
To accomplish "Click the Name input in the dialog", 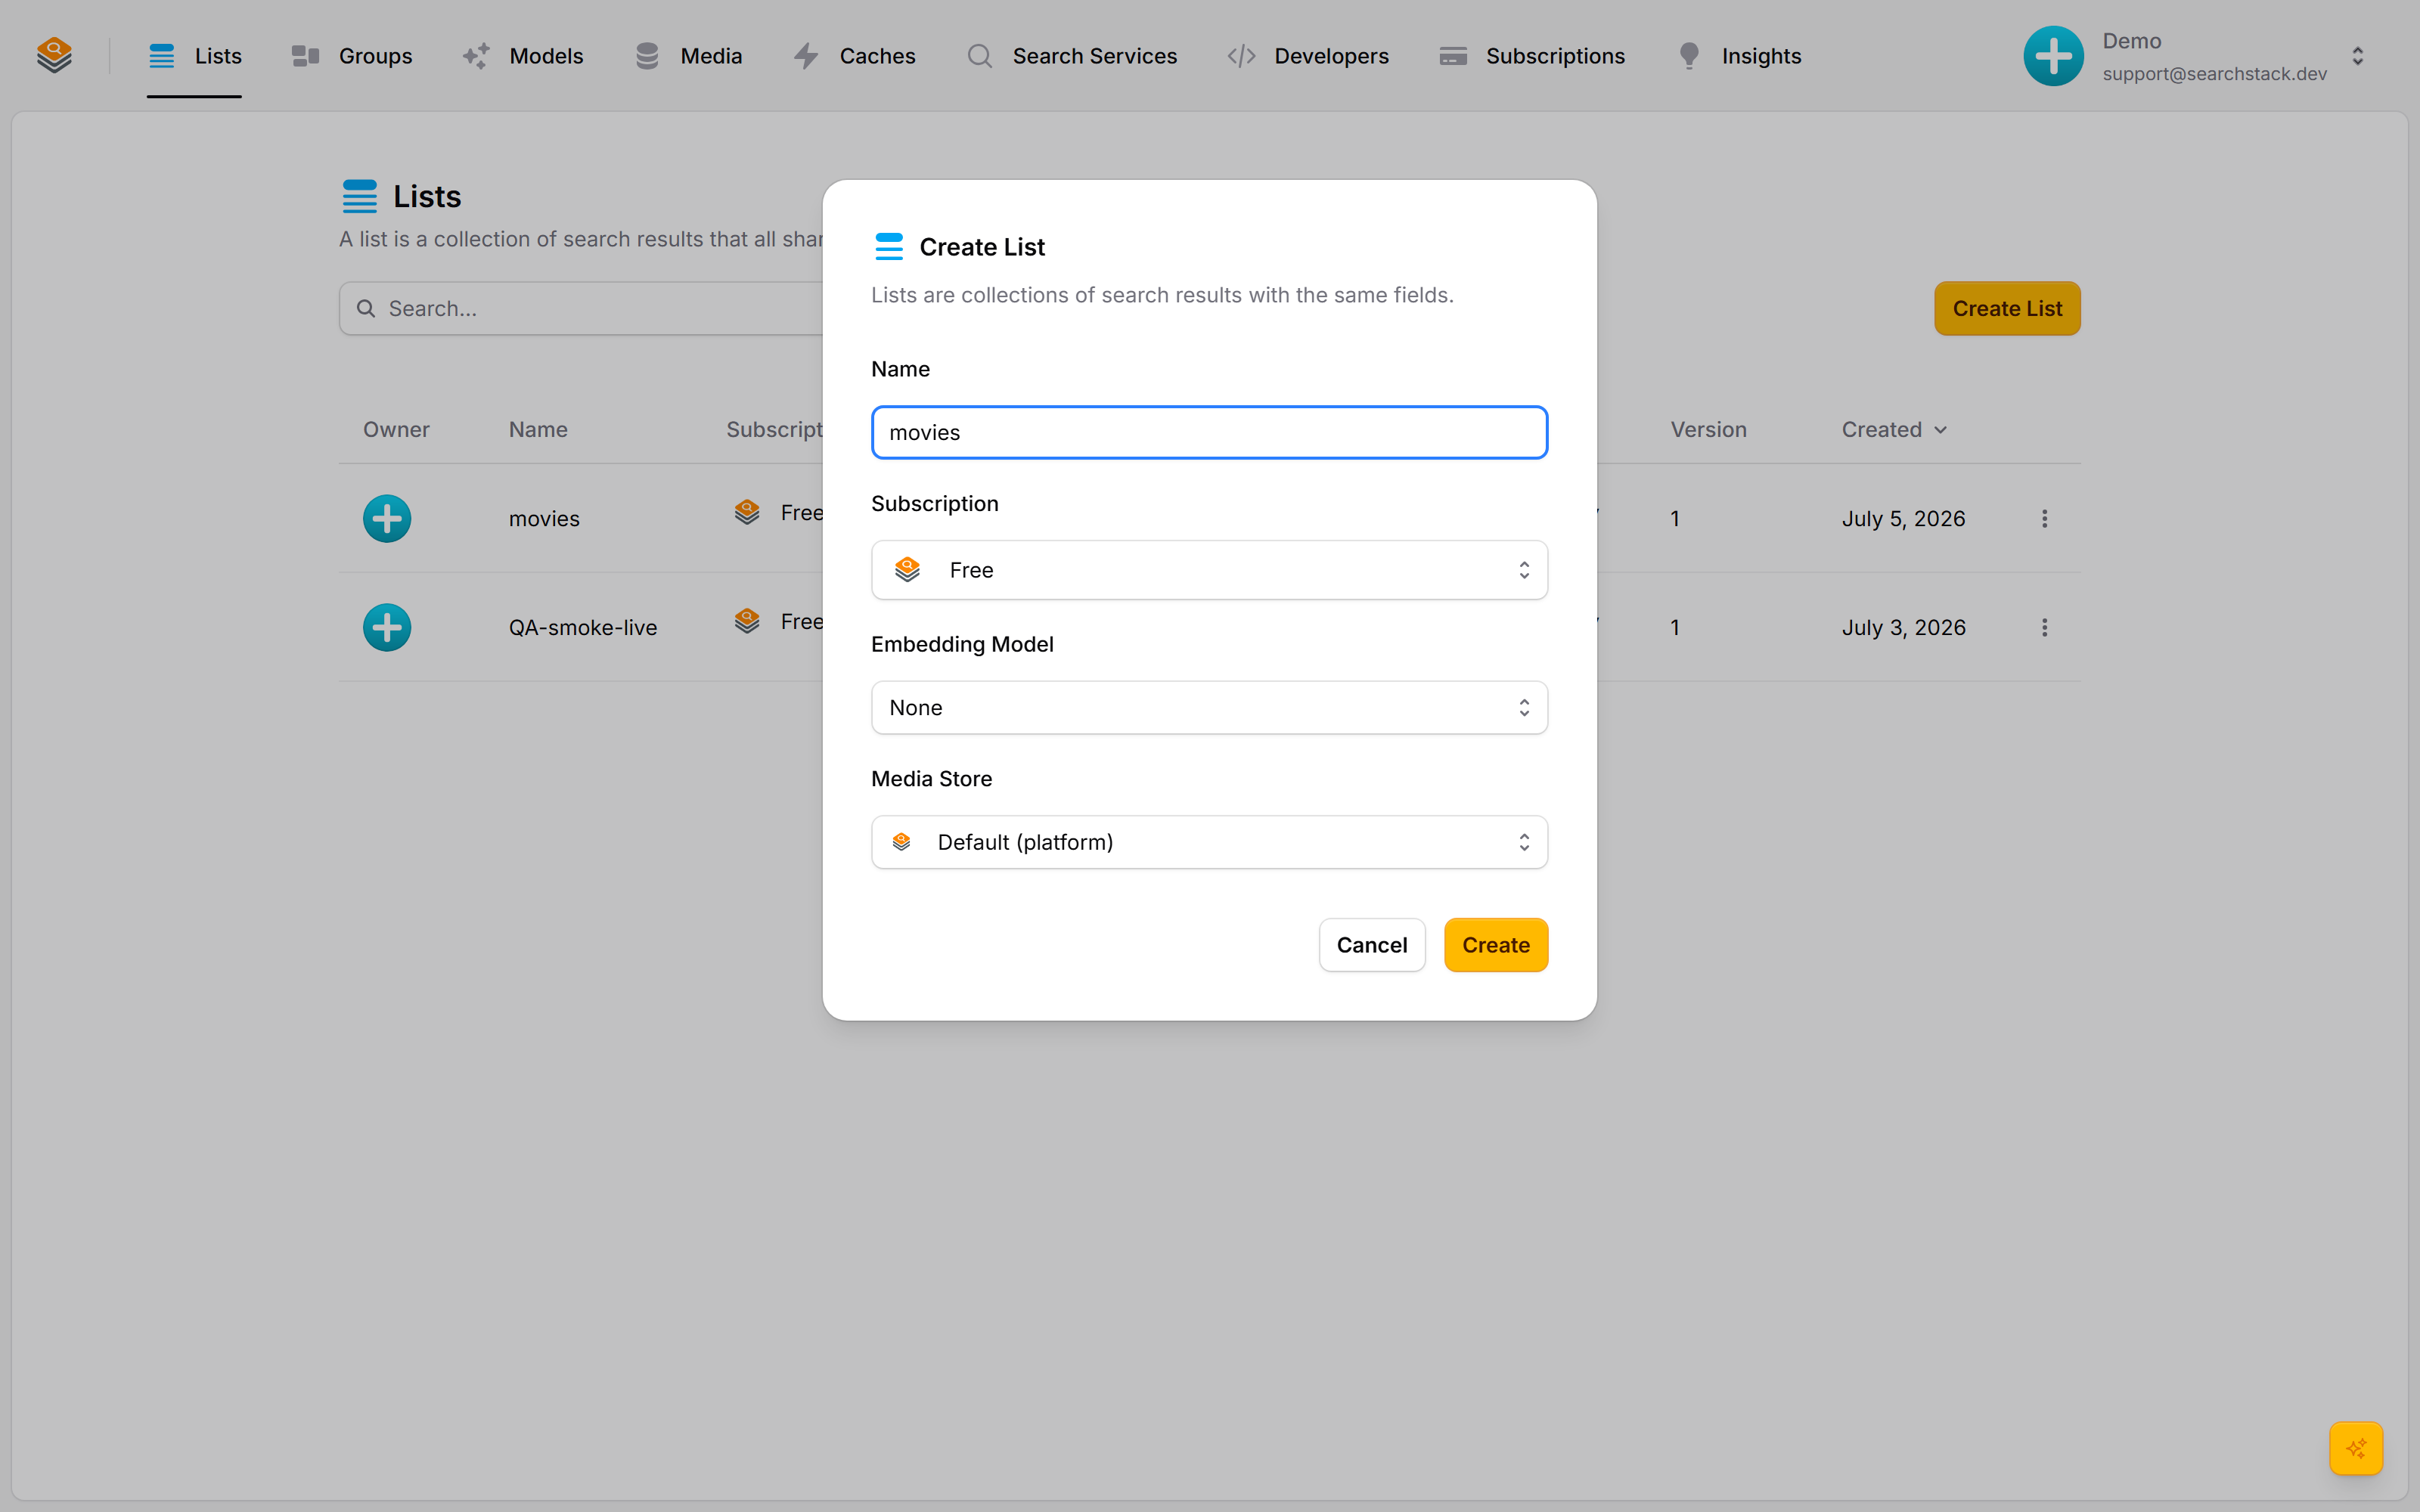I will pos(1209,432).
